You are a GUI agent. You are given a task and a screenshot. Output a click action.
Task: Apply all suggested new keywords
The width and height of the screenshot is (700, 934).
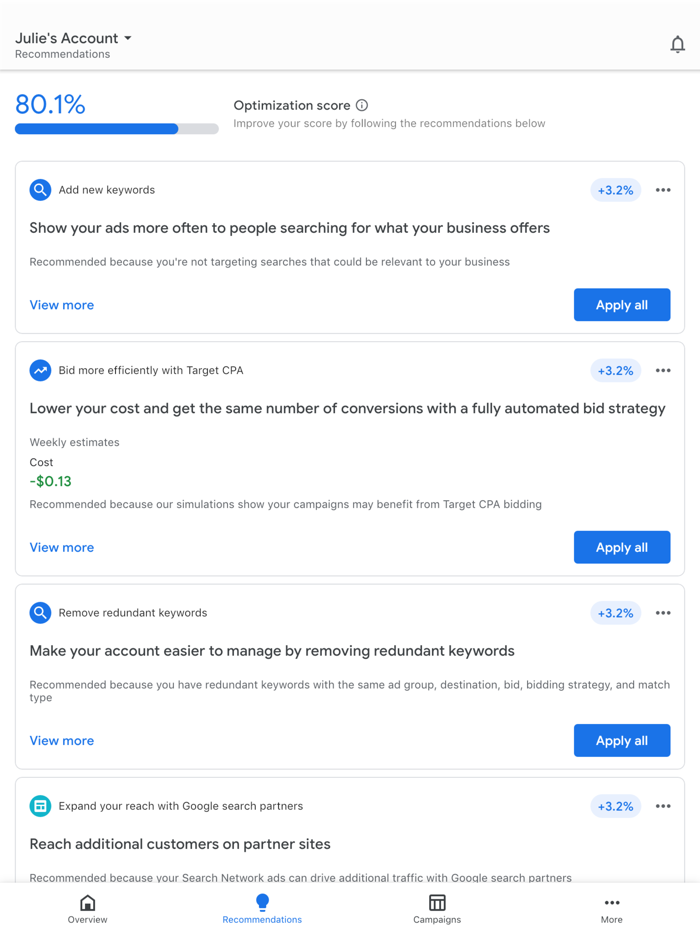coord(621,304)
